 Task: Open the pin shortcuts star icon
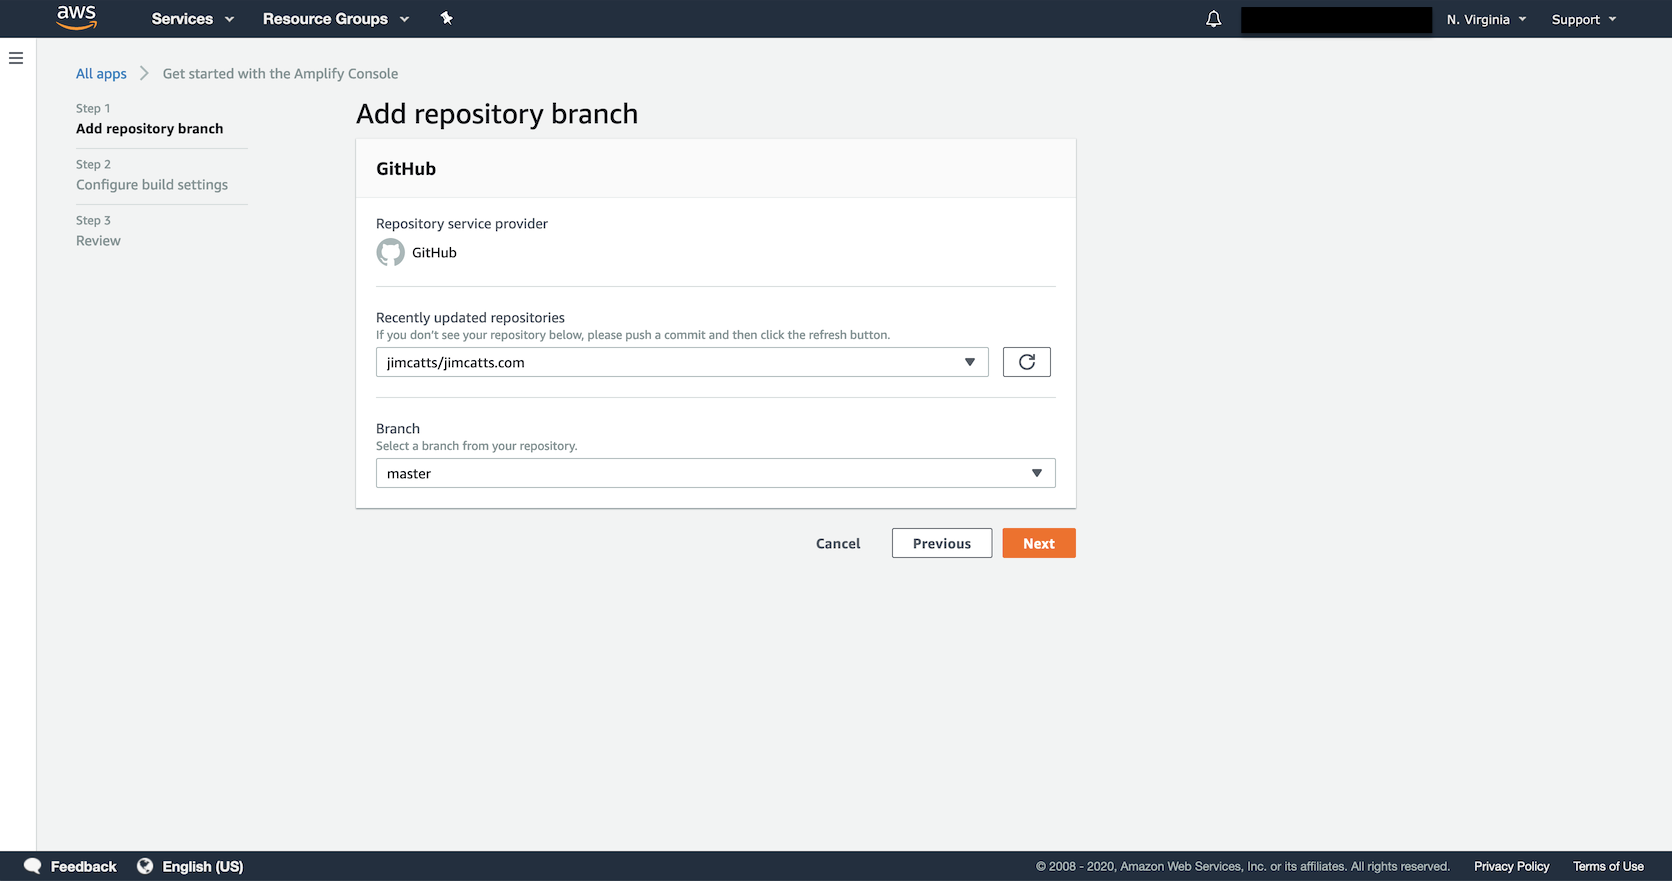pos(447,18)
